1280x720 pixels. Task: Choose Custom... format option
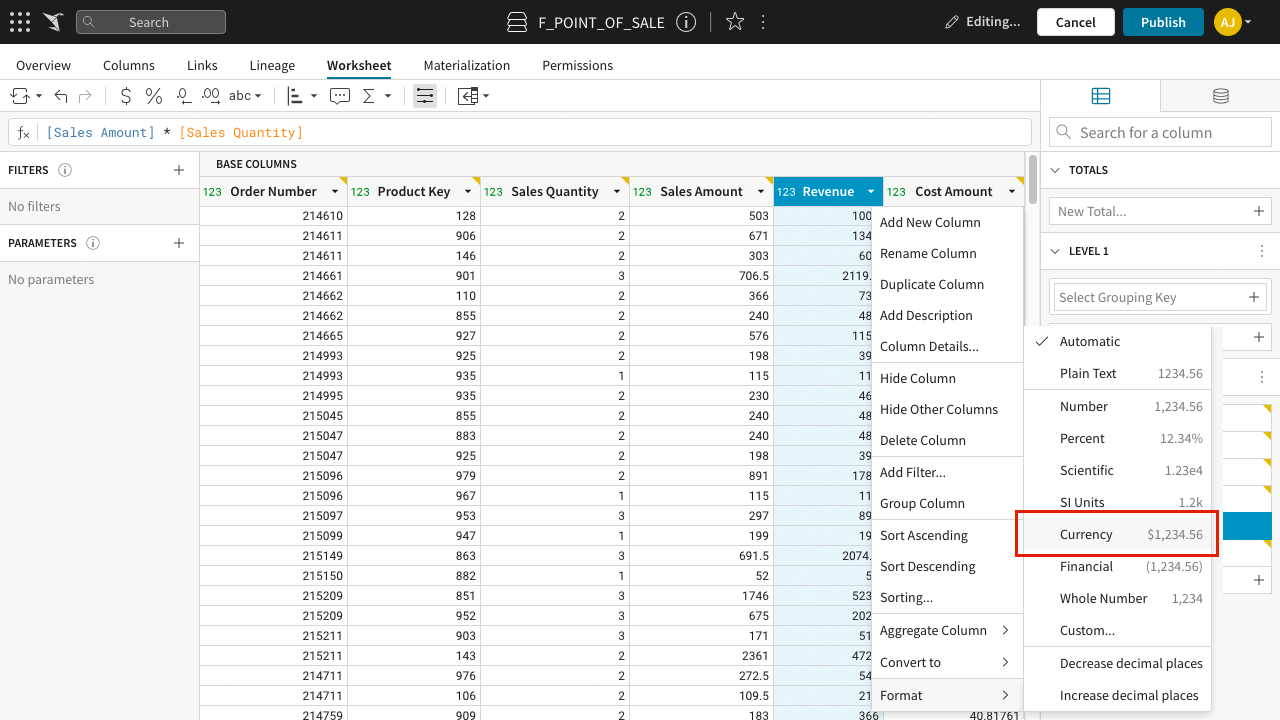pos(1117,630)
